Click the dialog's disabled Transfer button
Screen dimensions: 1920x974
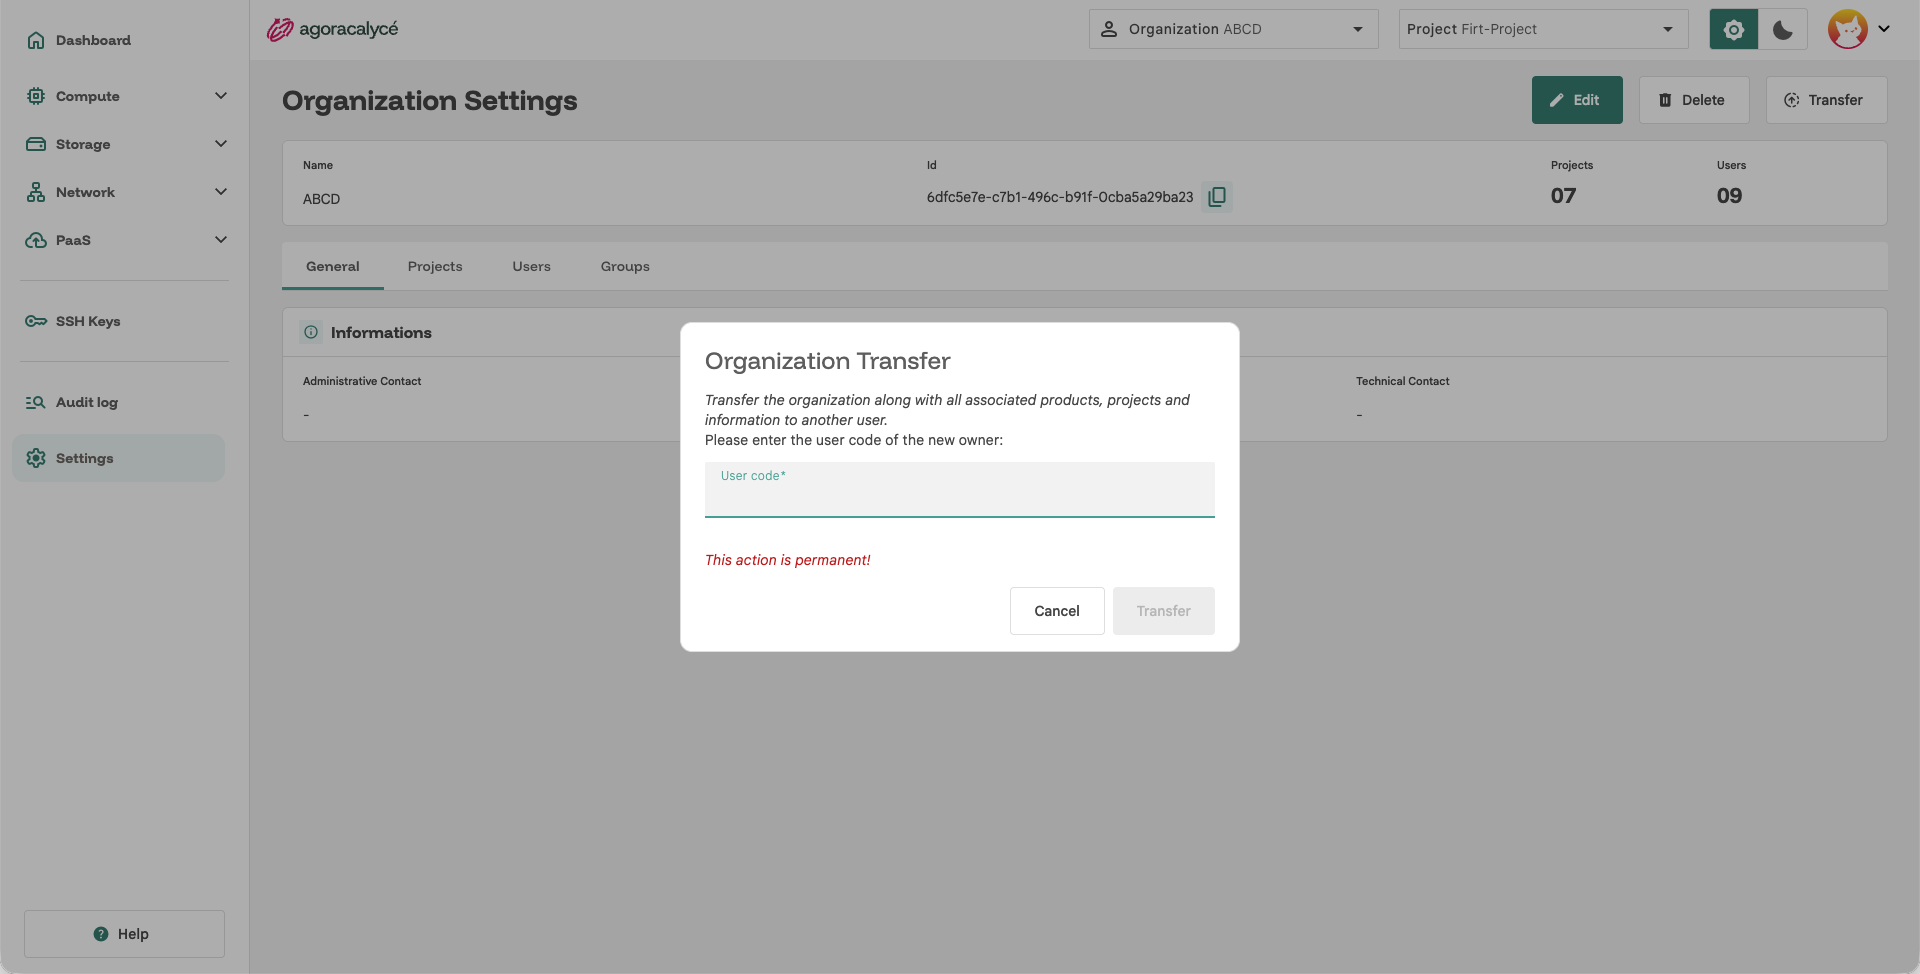(1164, 611)
